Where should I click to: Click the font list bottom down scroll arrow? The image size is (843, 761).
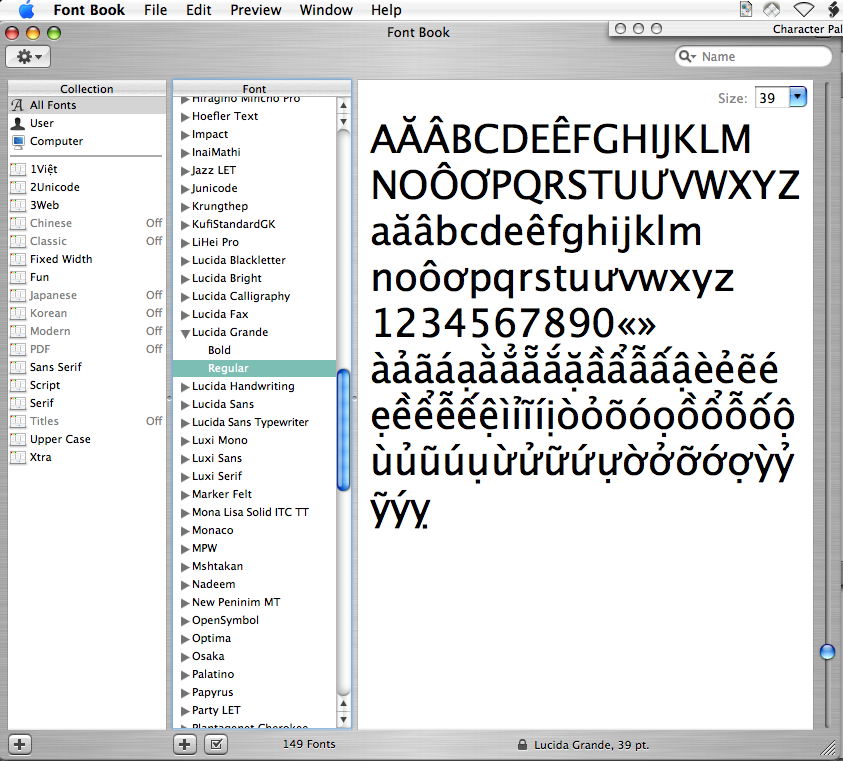coord(344,720)
